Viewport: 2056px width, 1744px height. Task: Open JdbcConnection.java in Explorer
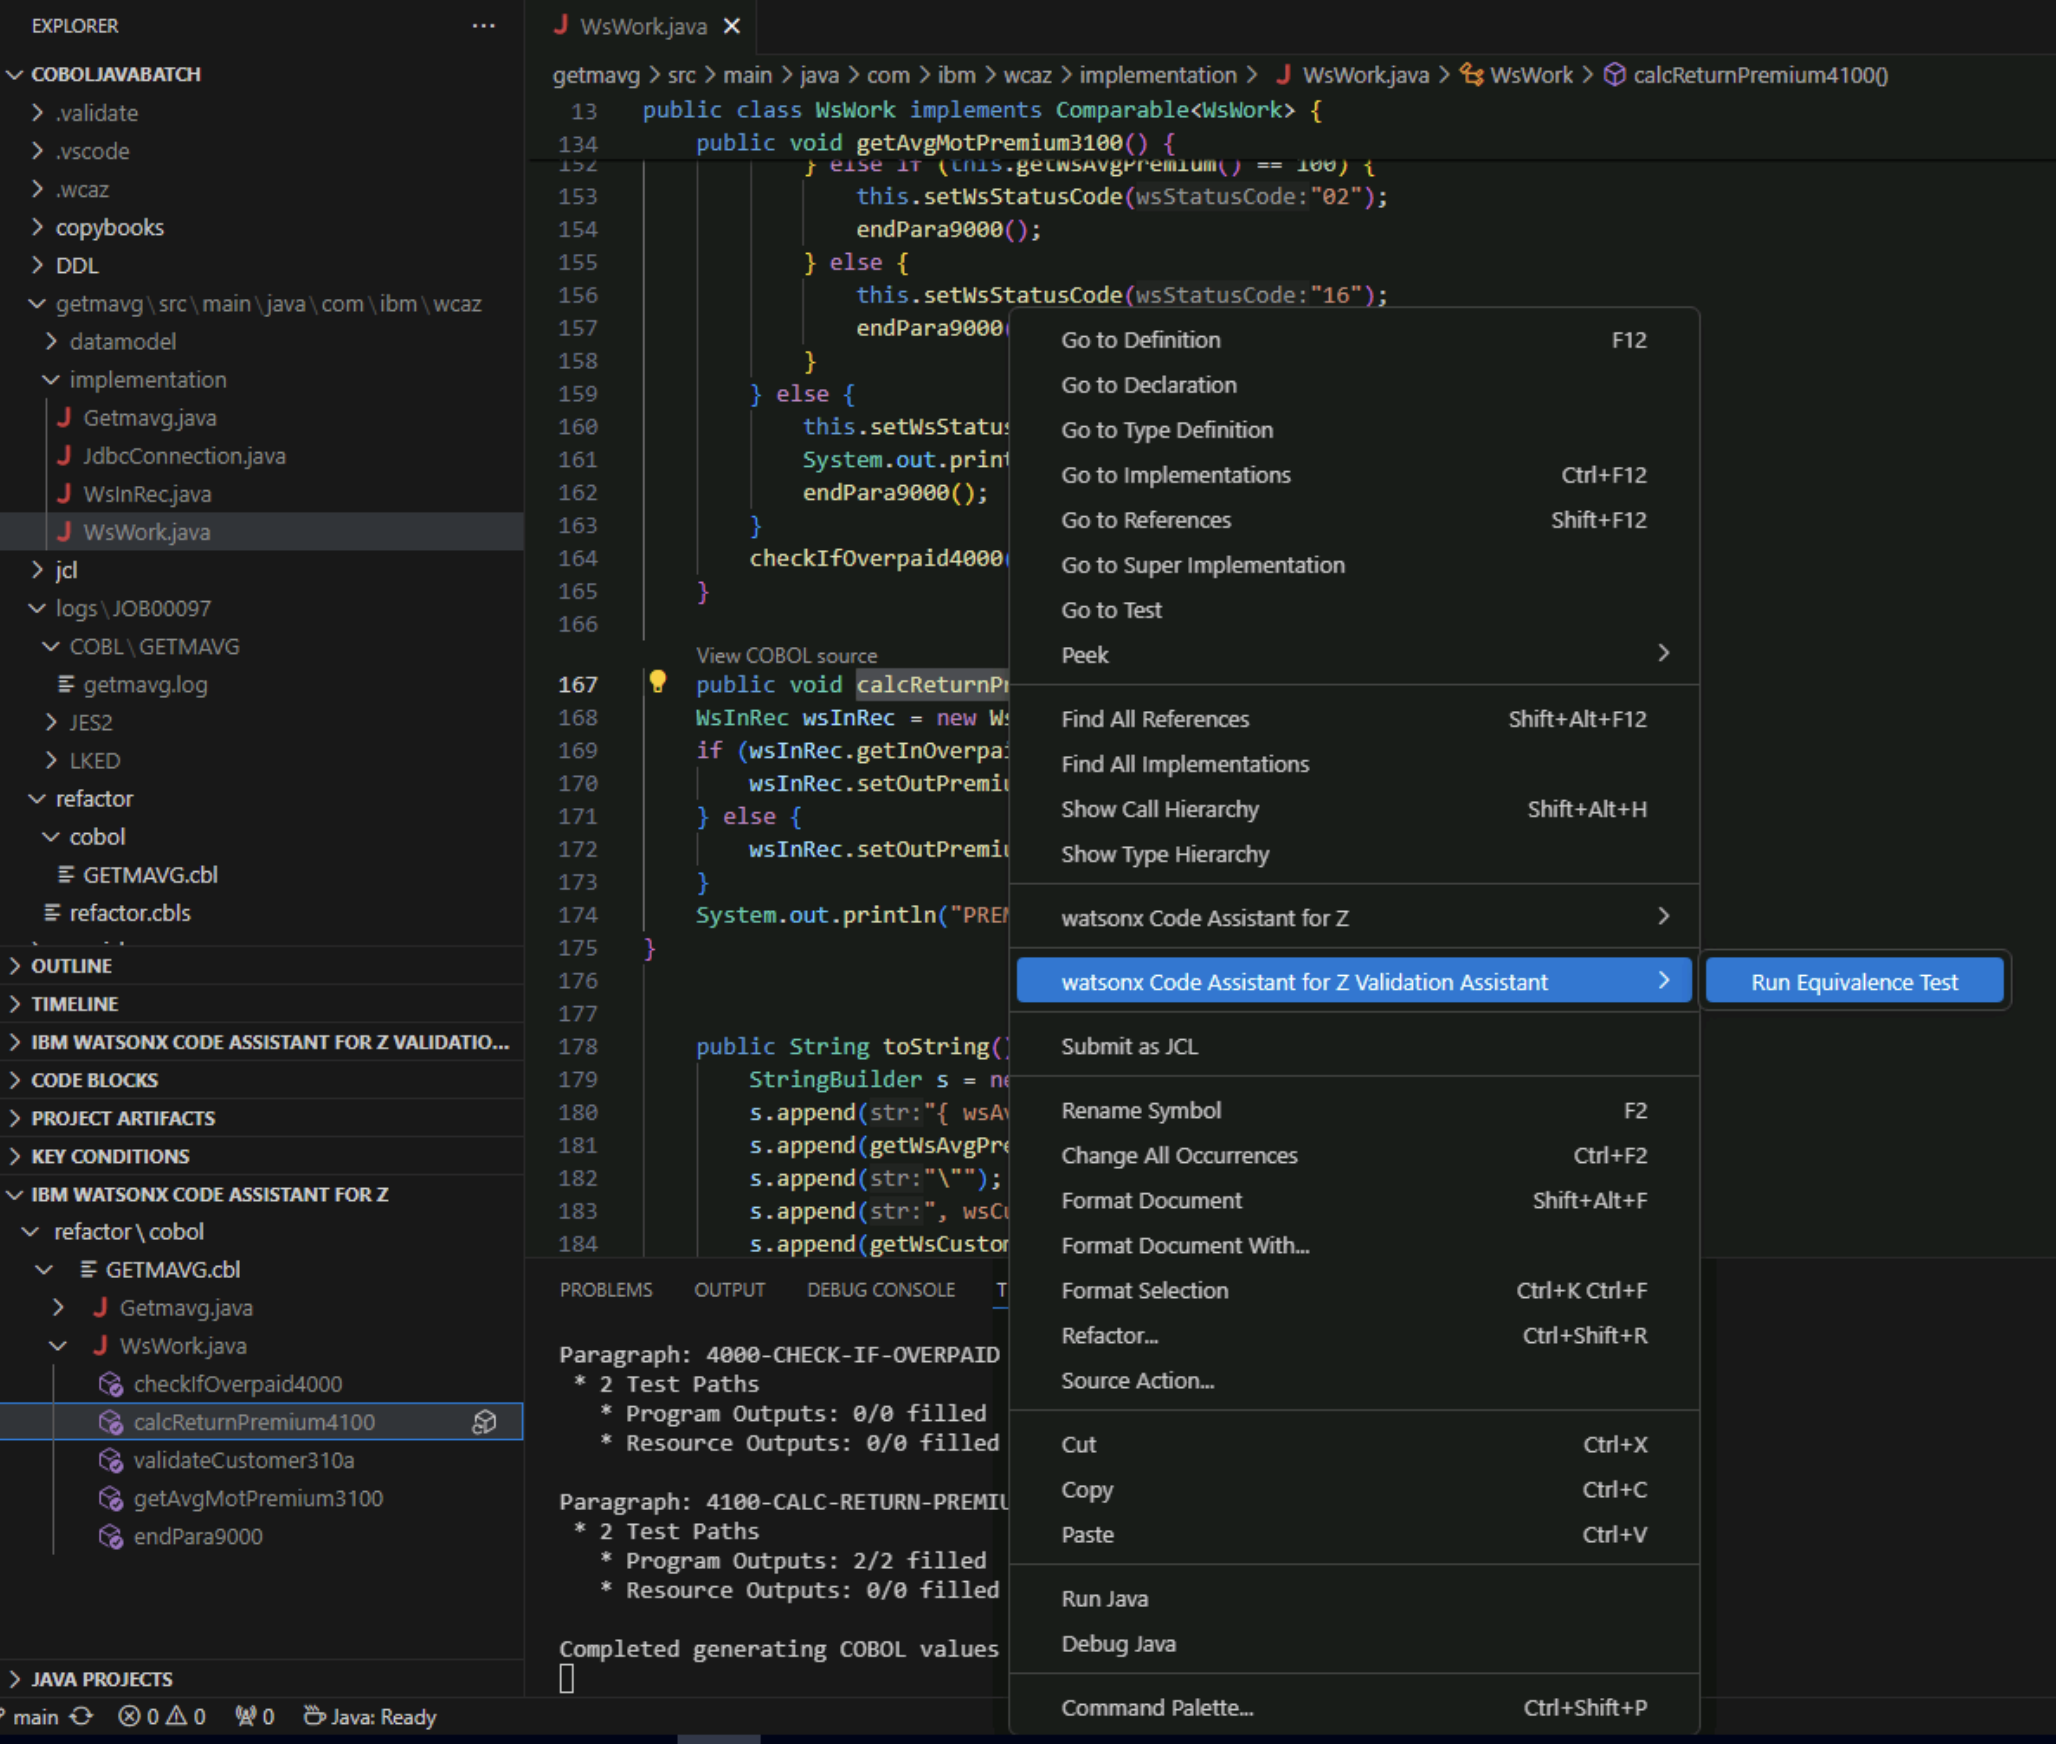184,456
